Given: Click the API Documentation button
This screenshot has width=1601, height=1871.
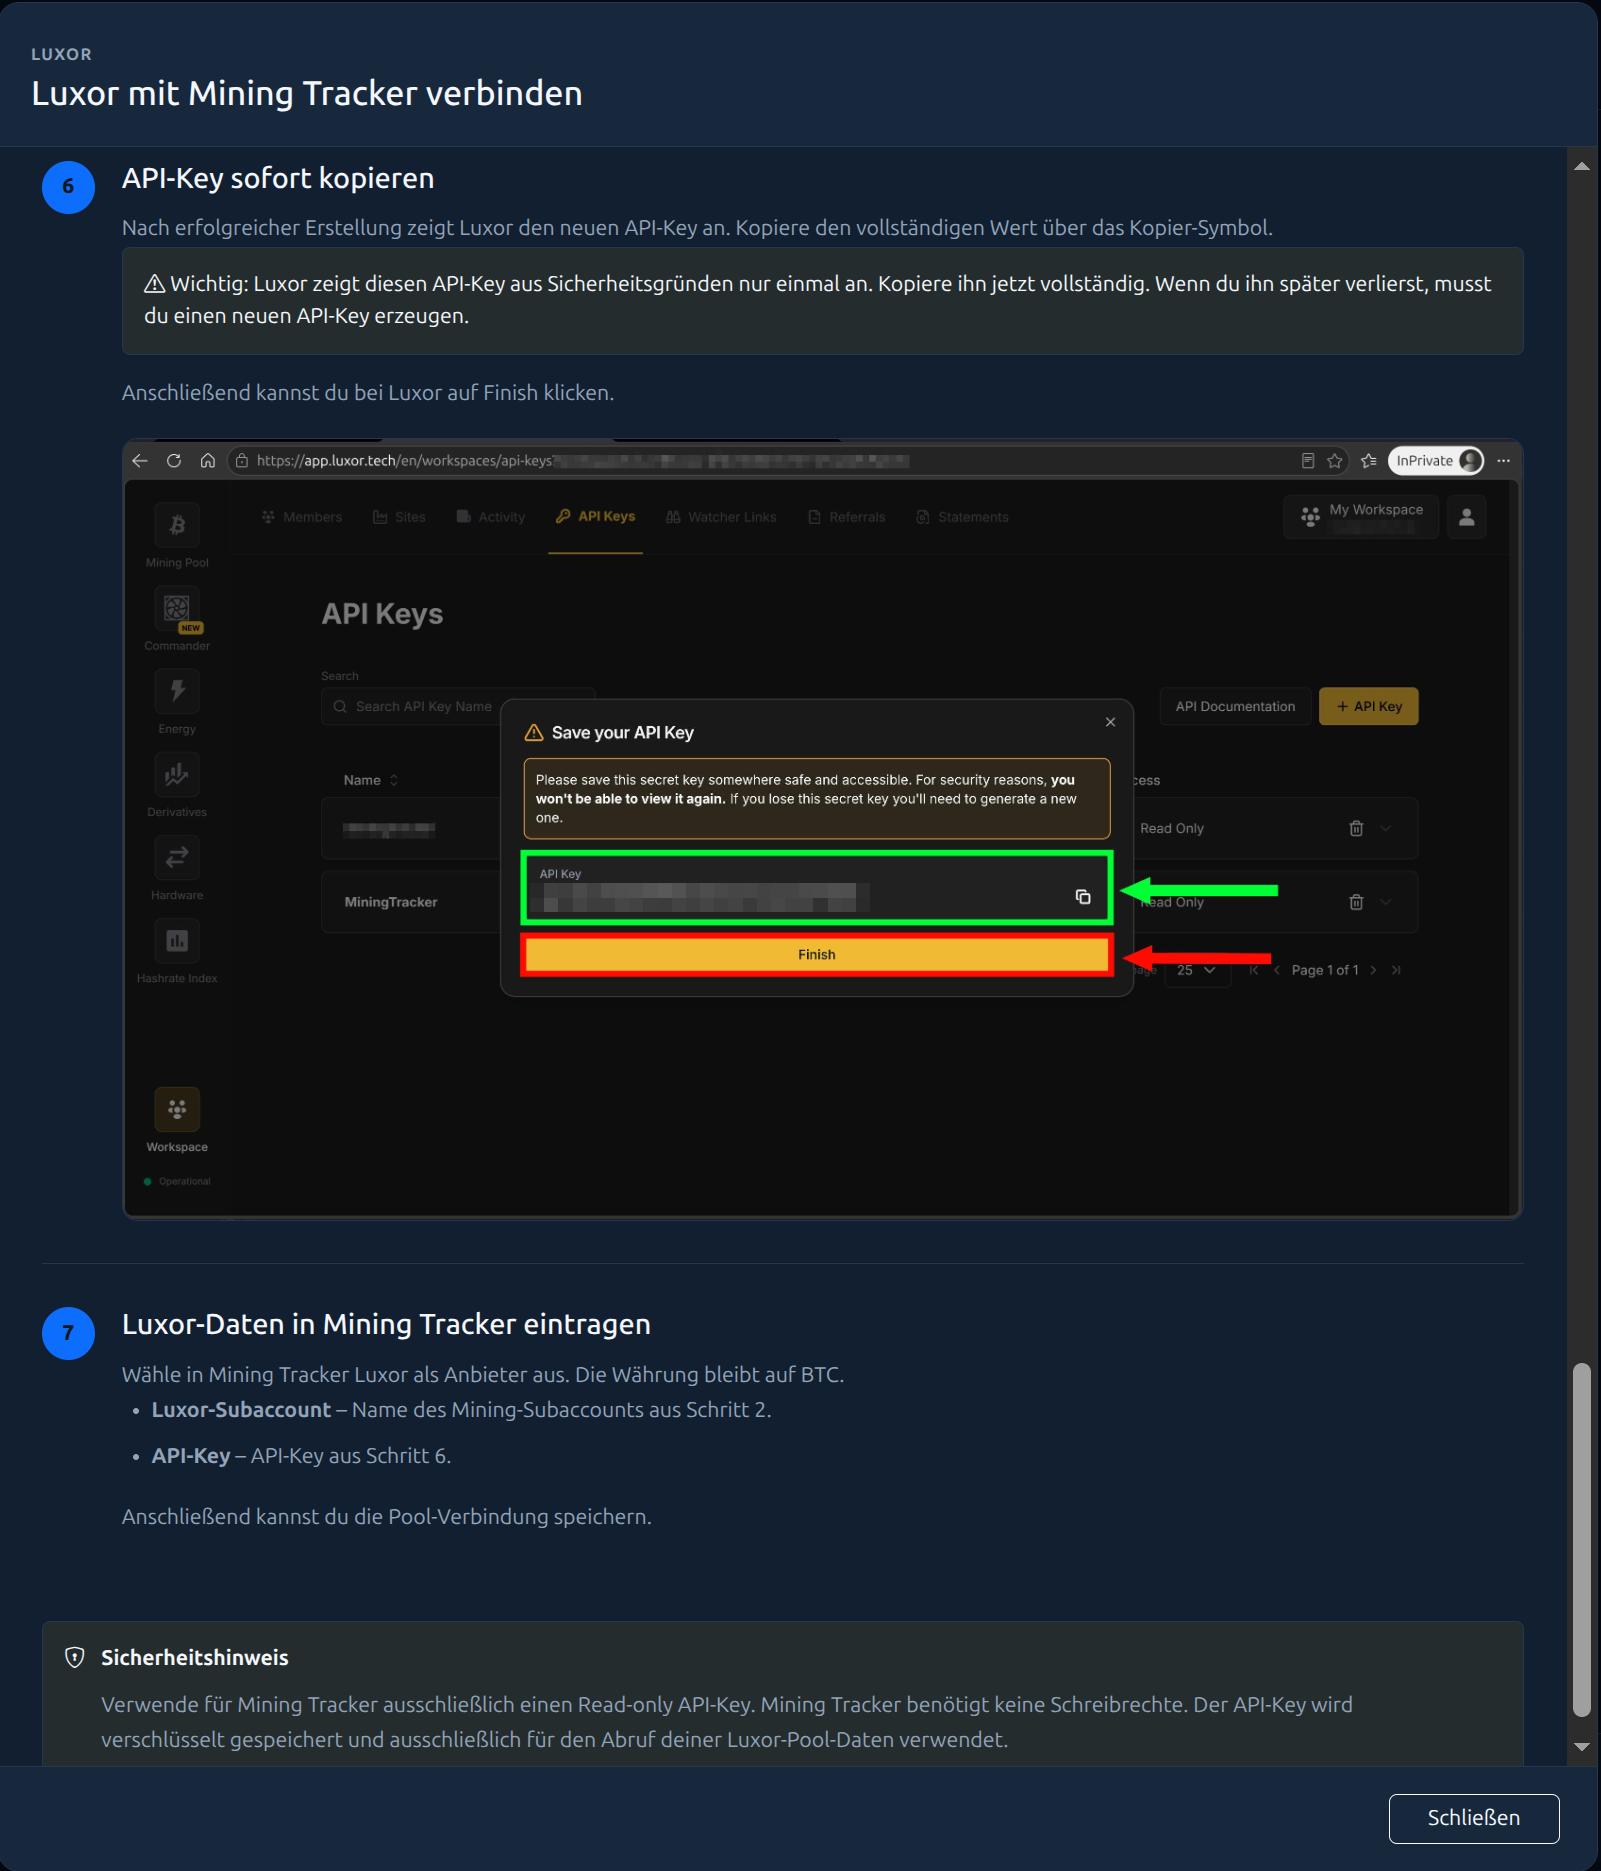Looking at the screenshot, I should click(1235, 706).
